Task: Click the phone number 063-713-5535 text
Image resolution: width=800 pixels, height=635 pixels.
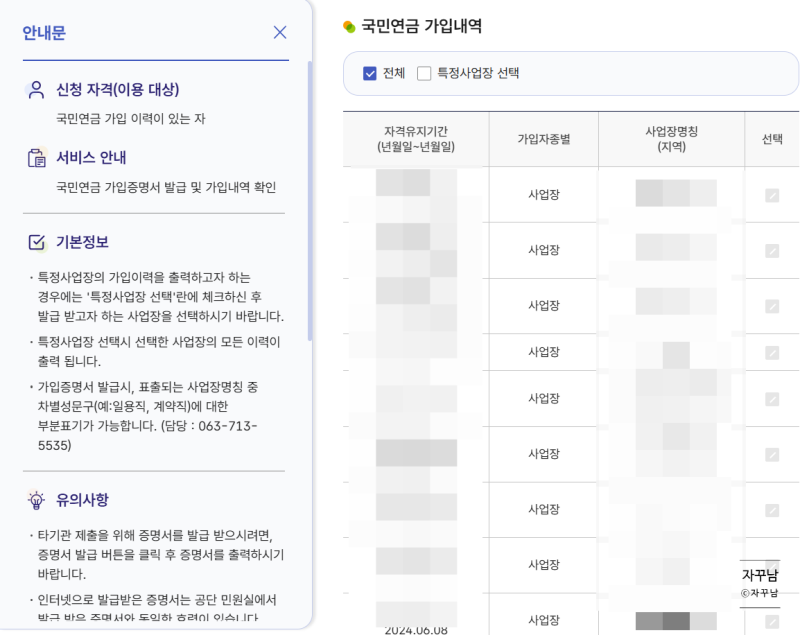Action: click(147, 436)
